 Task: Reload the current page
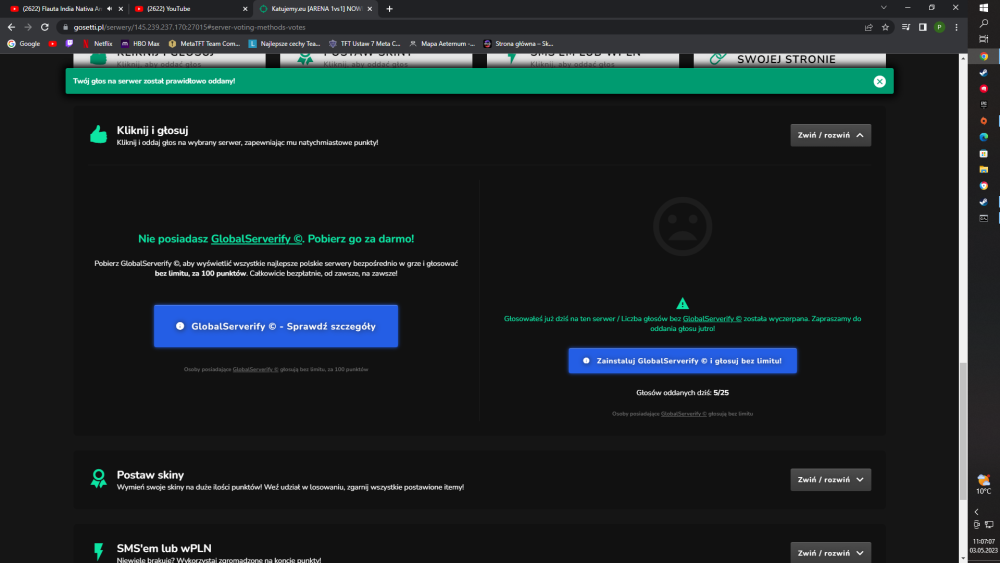click(x=45, y=27)
